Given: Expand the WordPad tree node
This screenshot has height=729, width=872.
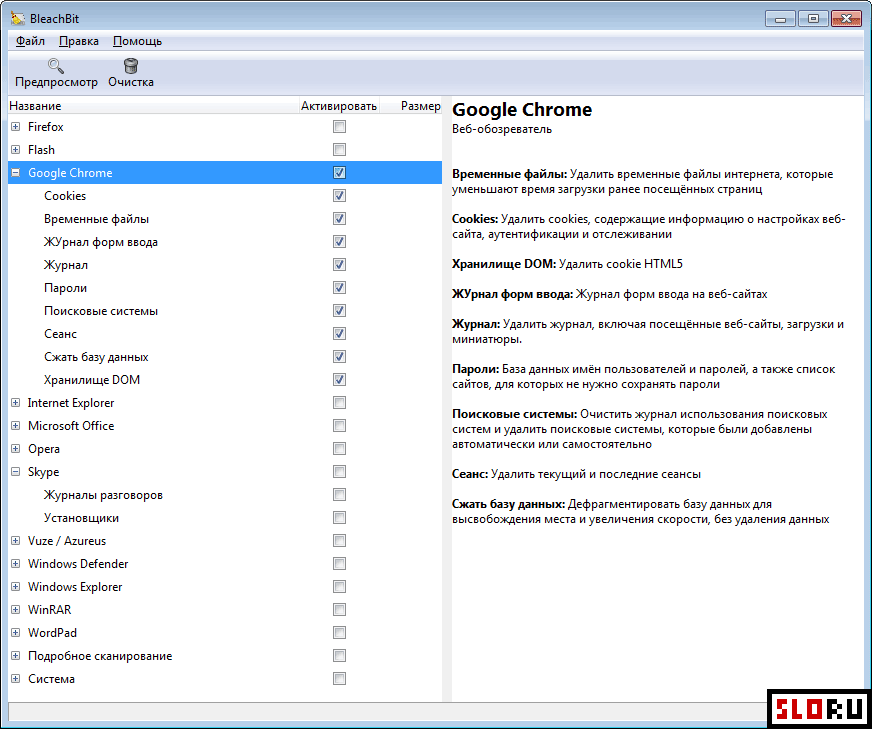Looking at the screenshot, I should tap(16, 632).
